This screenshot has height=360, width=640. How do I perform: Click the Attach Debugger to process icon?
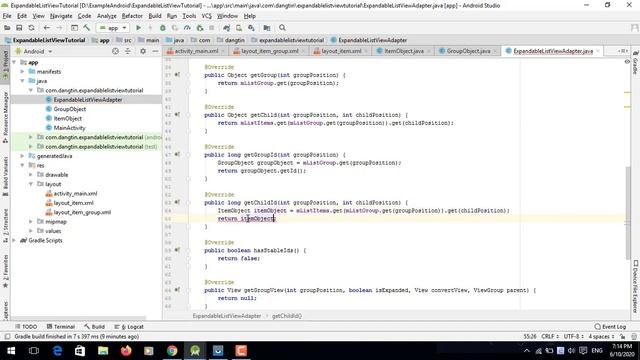click(200, 28)
